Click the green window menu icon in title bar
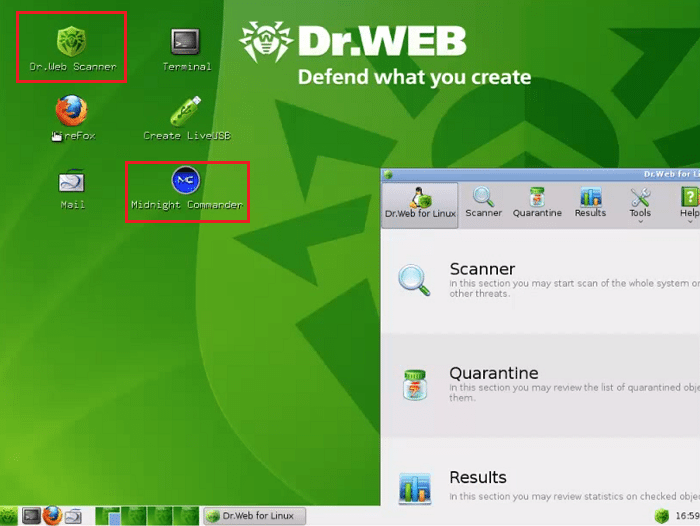This screenshot has height=526, width=700. click(x=388, y=175)
